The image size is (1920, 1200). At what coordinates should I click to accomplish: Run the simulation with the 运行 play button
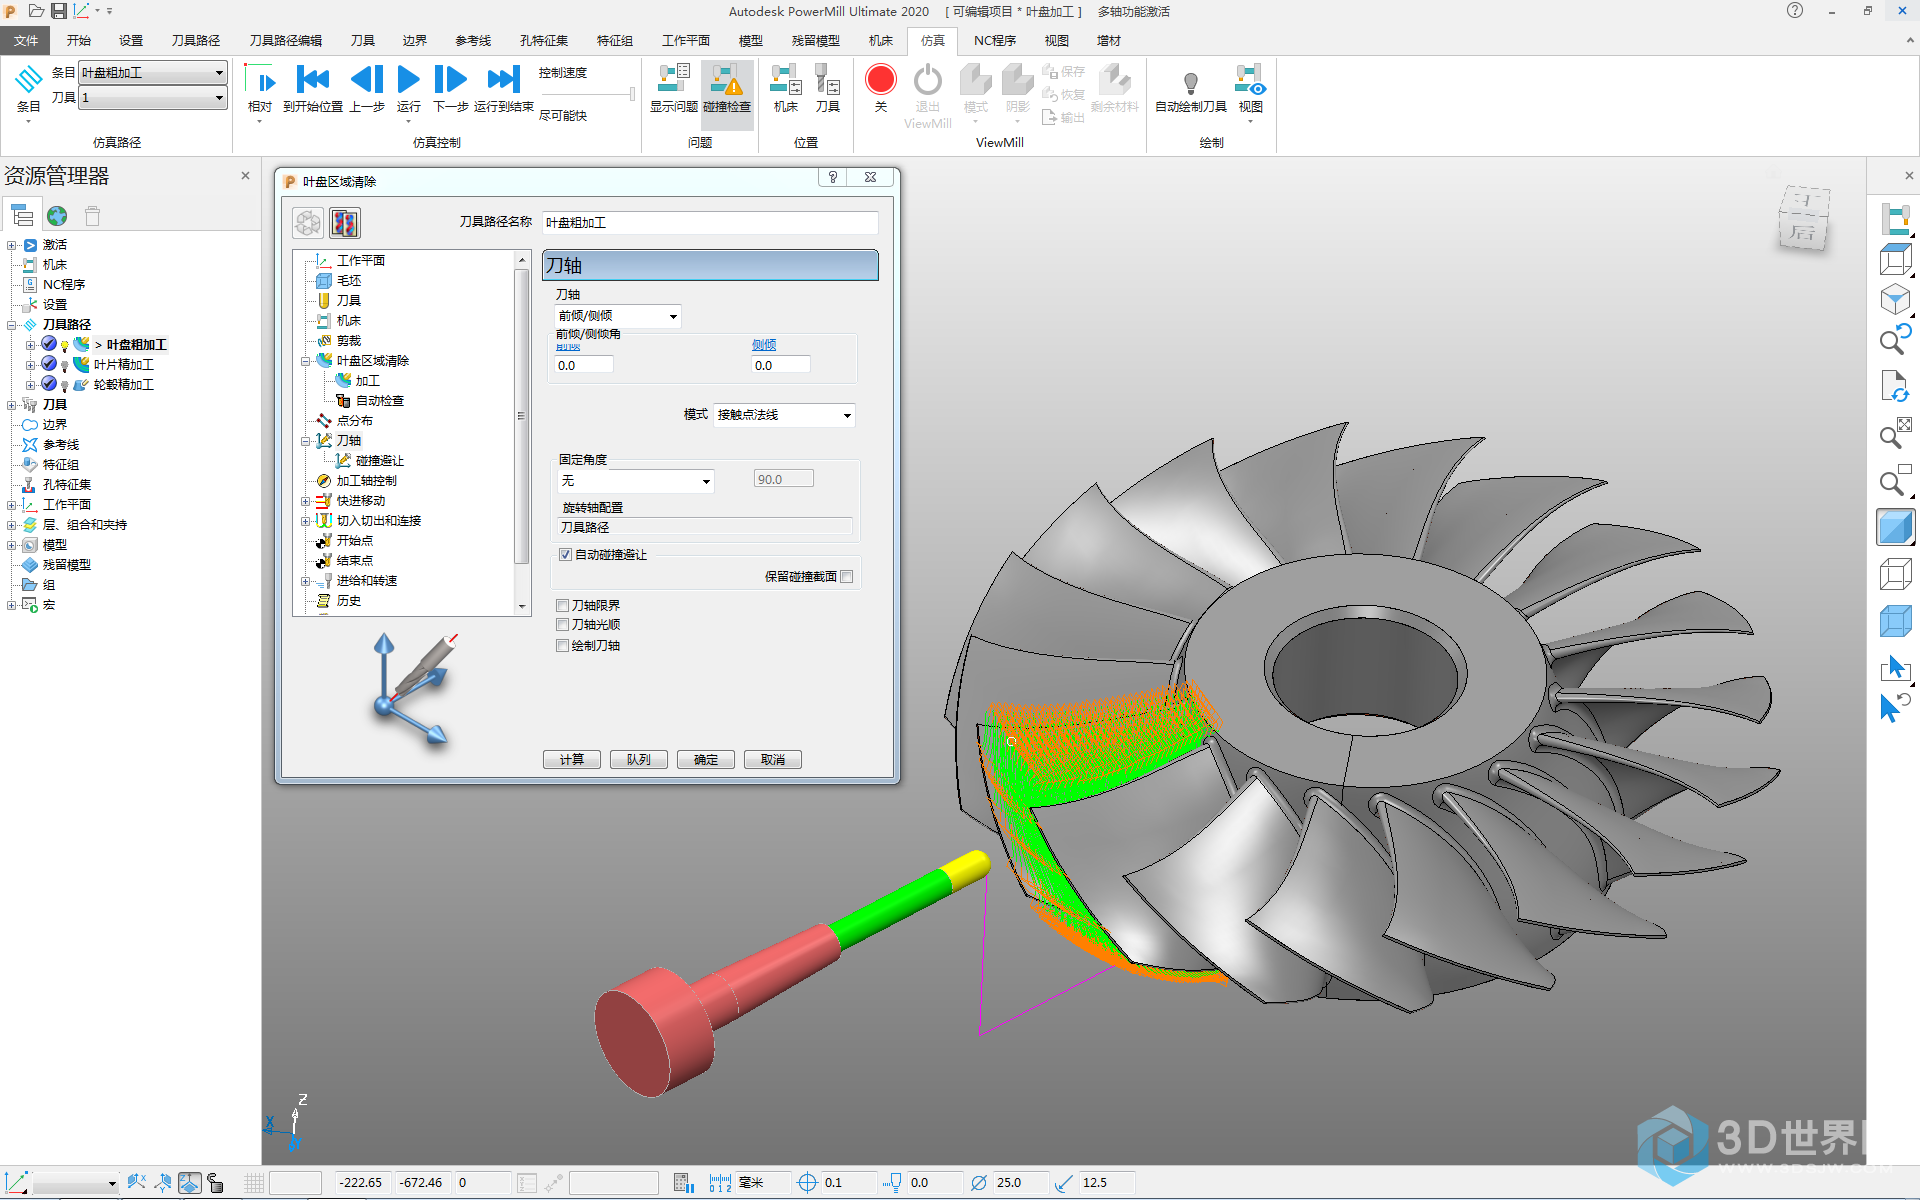click(408, 80)
